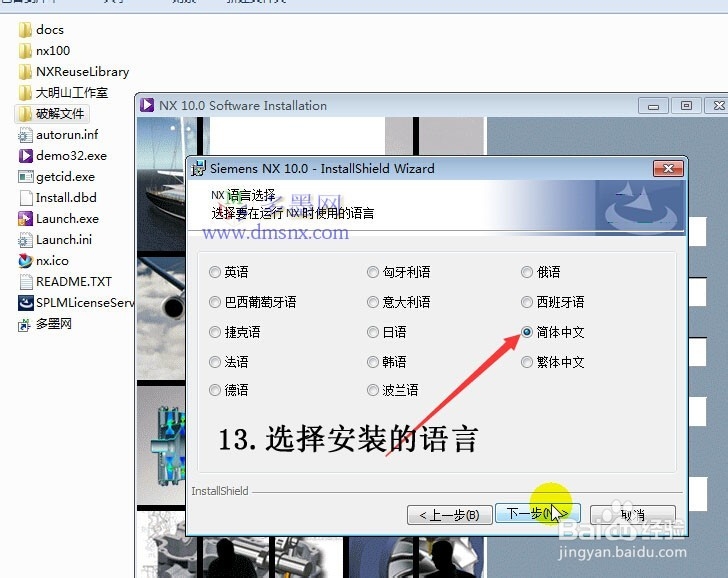Screen dimensions: 728x578
Task: Click the 下一步 next button
Action: pyautogui.click(x=538, y=513)
